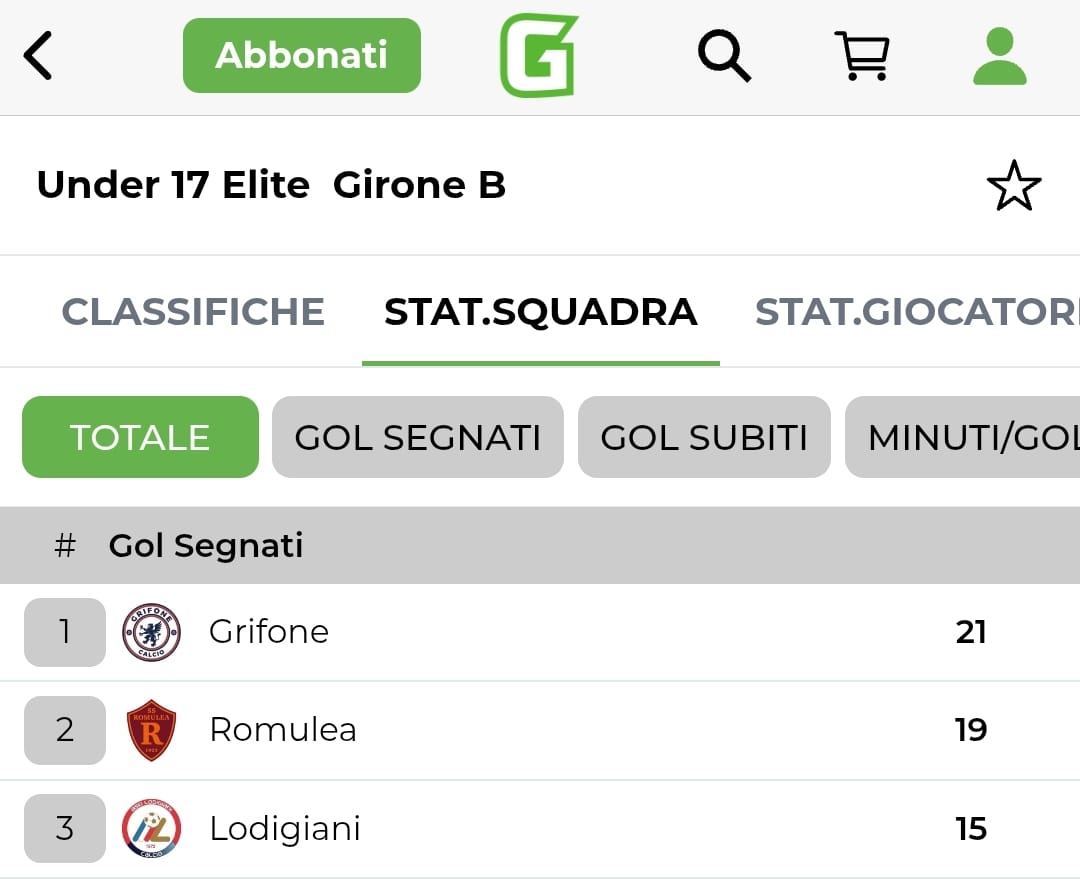
Task: Select the GOL SEGNATI filter
Action: coord(417,438)
